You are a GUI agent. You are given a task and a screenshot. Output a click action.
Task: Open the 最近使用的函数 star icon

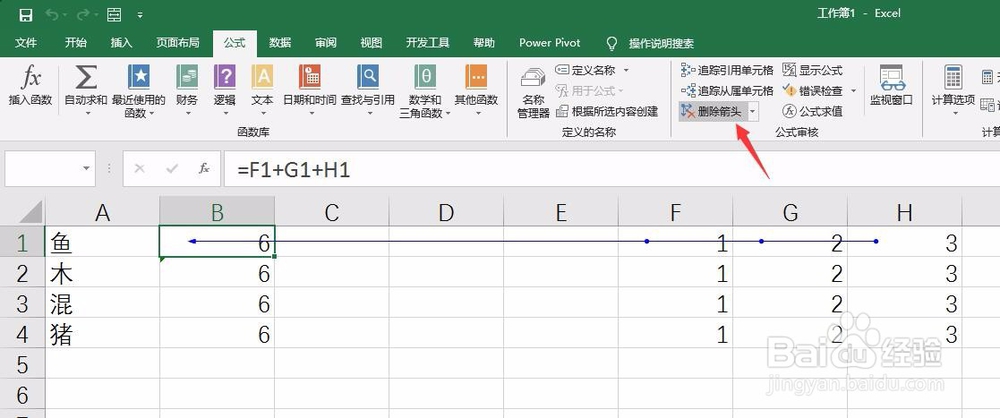coord(138,77)
